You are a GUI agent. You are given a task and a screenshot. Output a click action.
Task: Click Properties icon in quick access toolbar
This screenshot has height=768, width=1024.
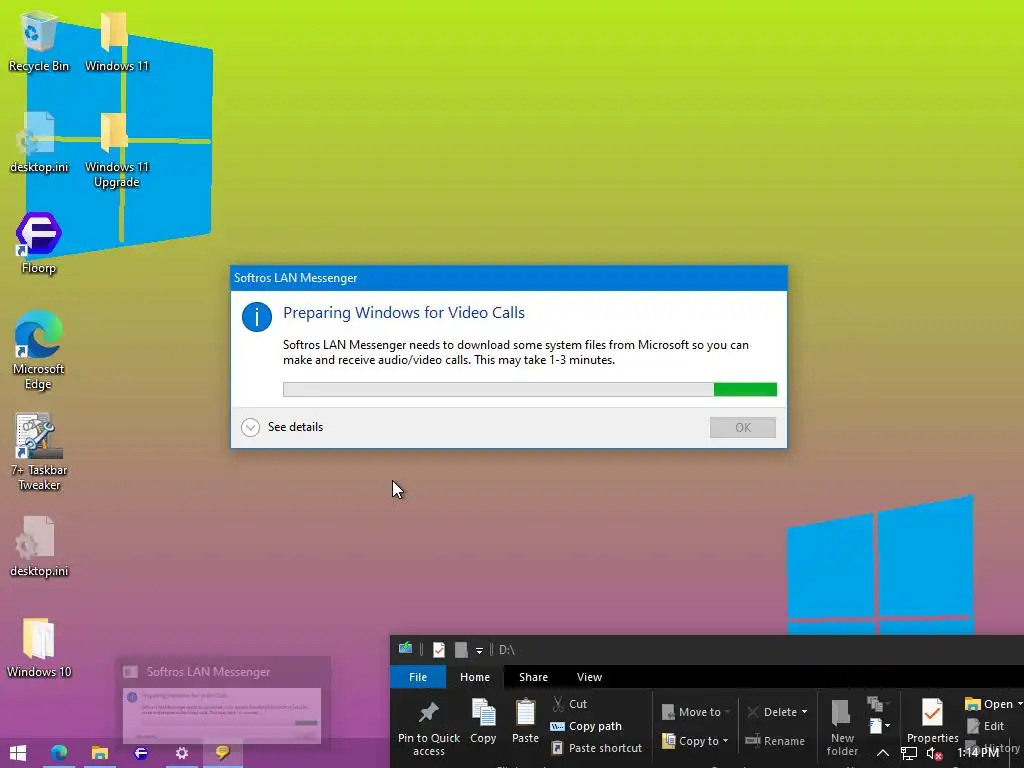pyautogui.click(x=439, y=650)
